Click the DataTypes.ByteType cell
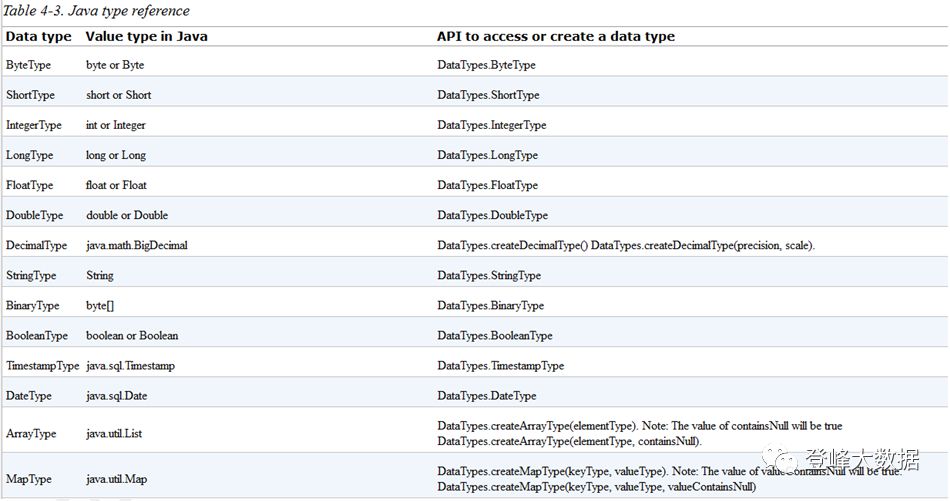This screenshot has width=950, height=501. [487, 65]
